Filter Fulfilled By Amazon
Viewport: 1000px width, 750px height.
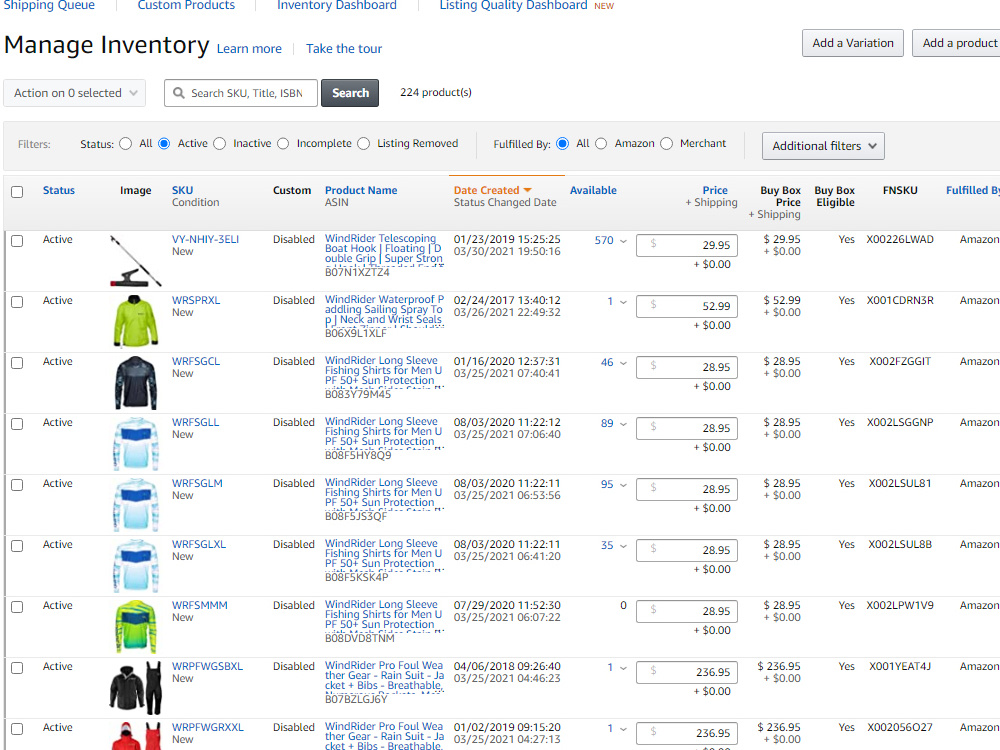601,143
